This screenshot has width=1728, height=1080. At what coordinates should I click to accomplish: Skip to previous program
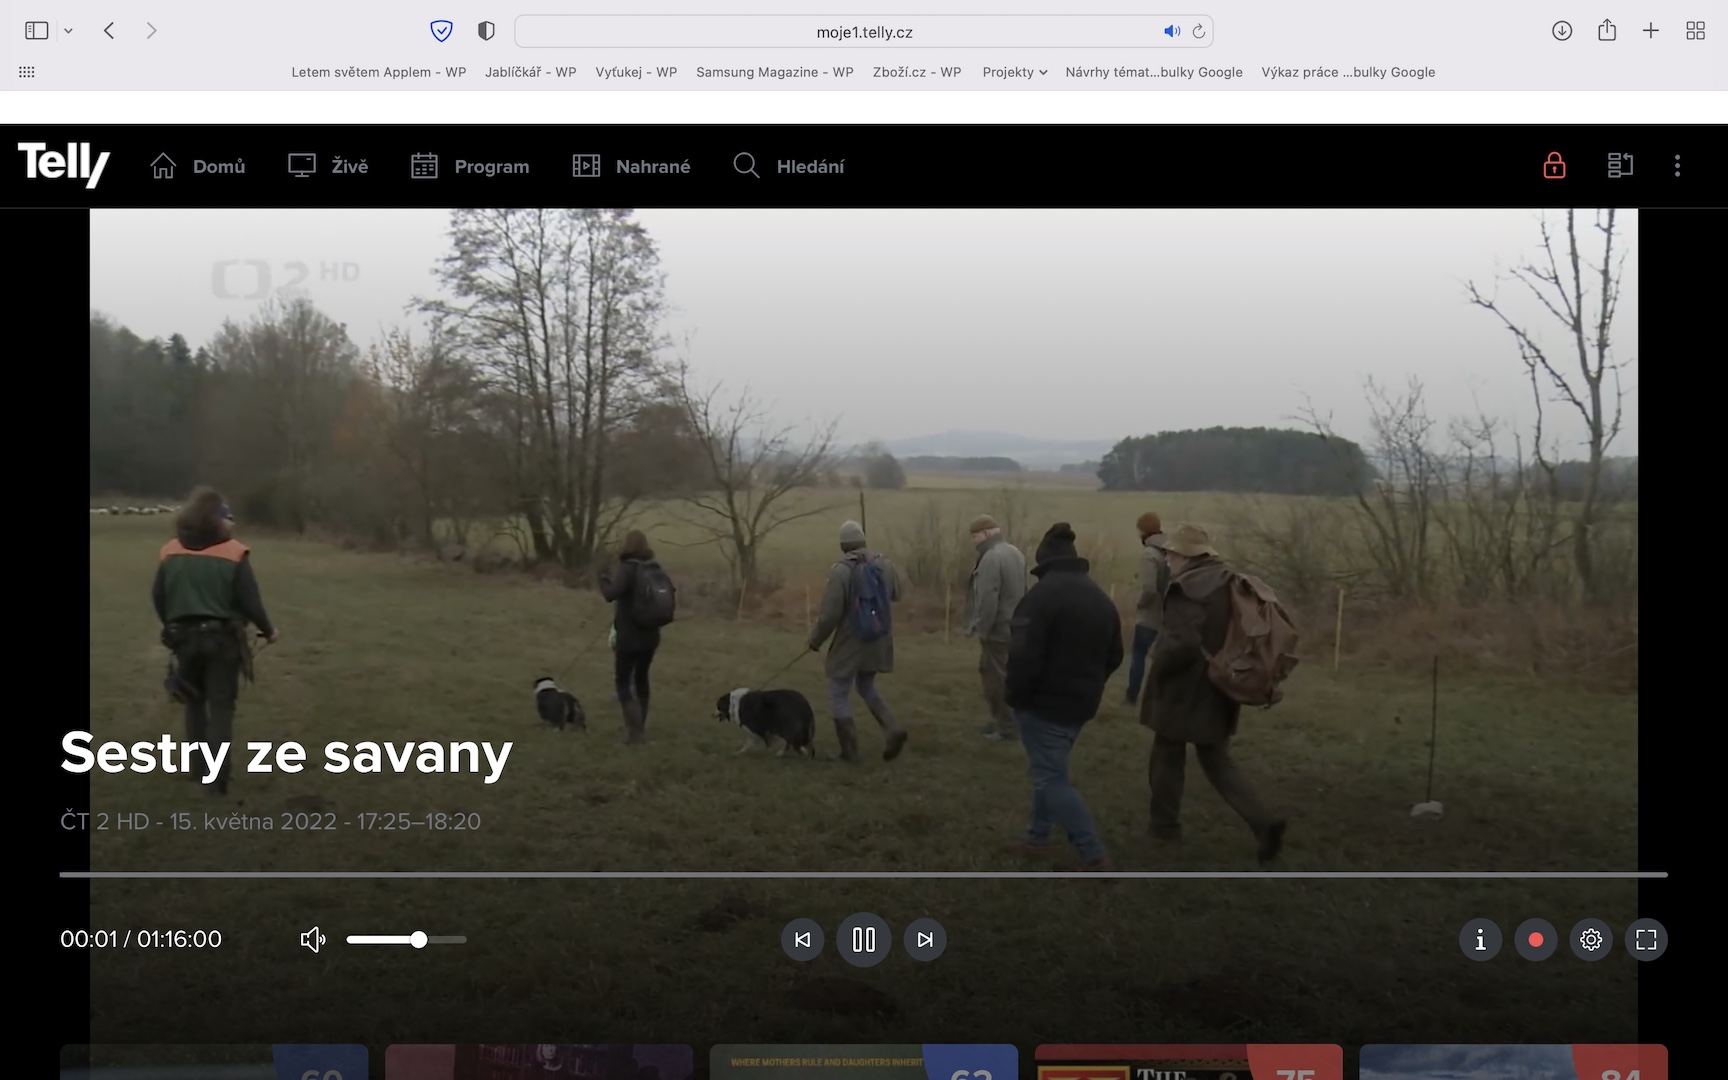803,939
